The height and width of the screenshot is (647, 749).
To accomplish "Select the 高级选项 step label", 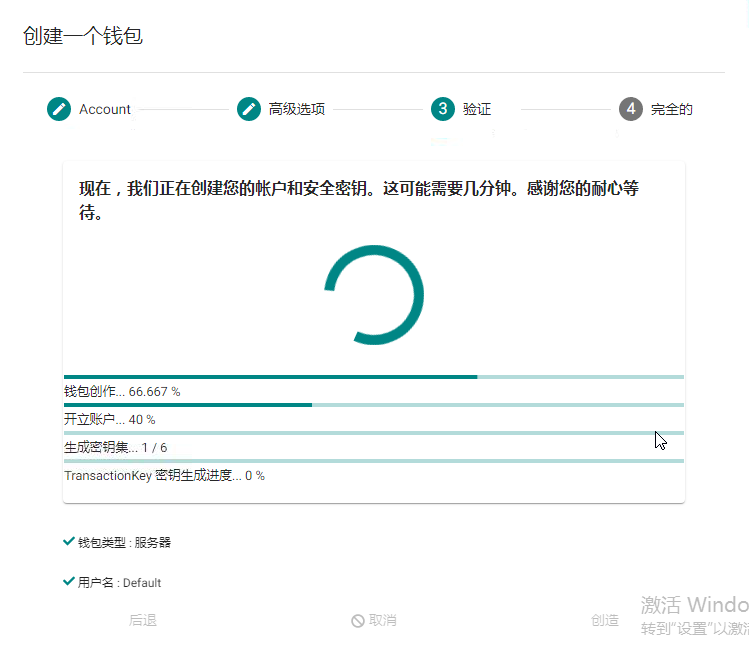I will (x=296, y=109).
